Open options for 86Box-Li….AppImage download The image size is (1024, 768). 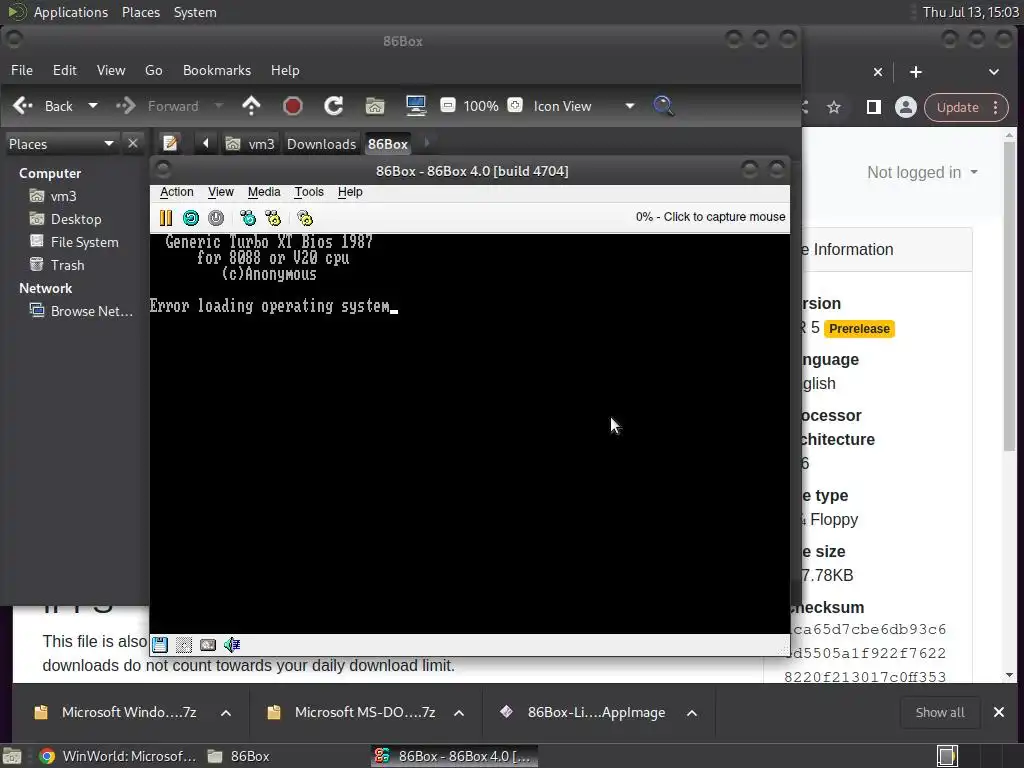[x=692, y=712]
